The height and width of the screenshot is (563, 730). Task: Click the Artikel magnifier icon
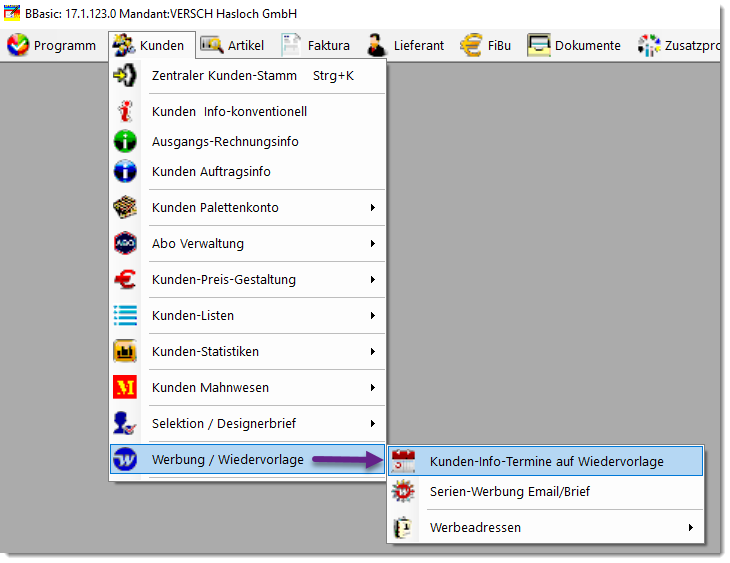tap(212, 45)
